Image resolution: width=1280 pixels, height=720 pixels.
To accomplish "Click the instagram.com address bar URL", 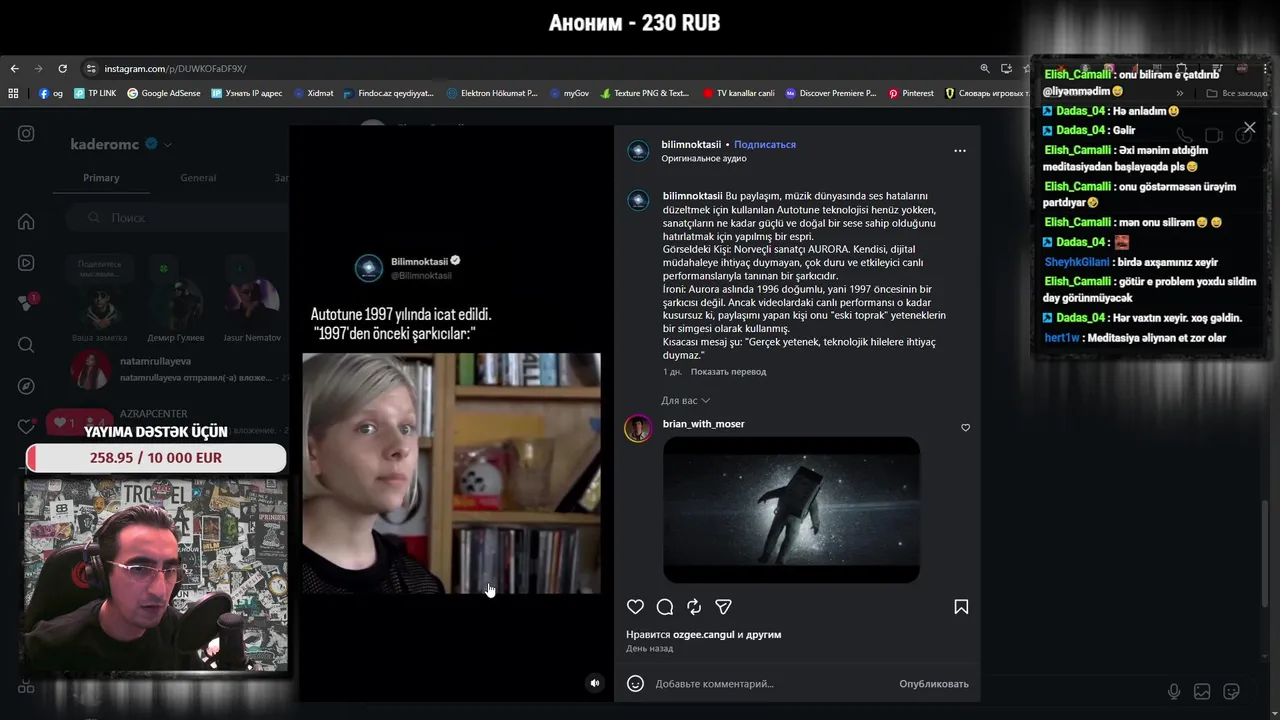I will 176,69.
